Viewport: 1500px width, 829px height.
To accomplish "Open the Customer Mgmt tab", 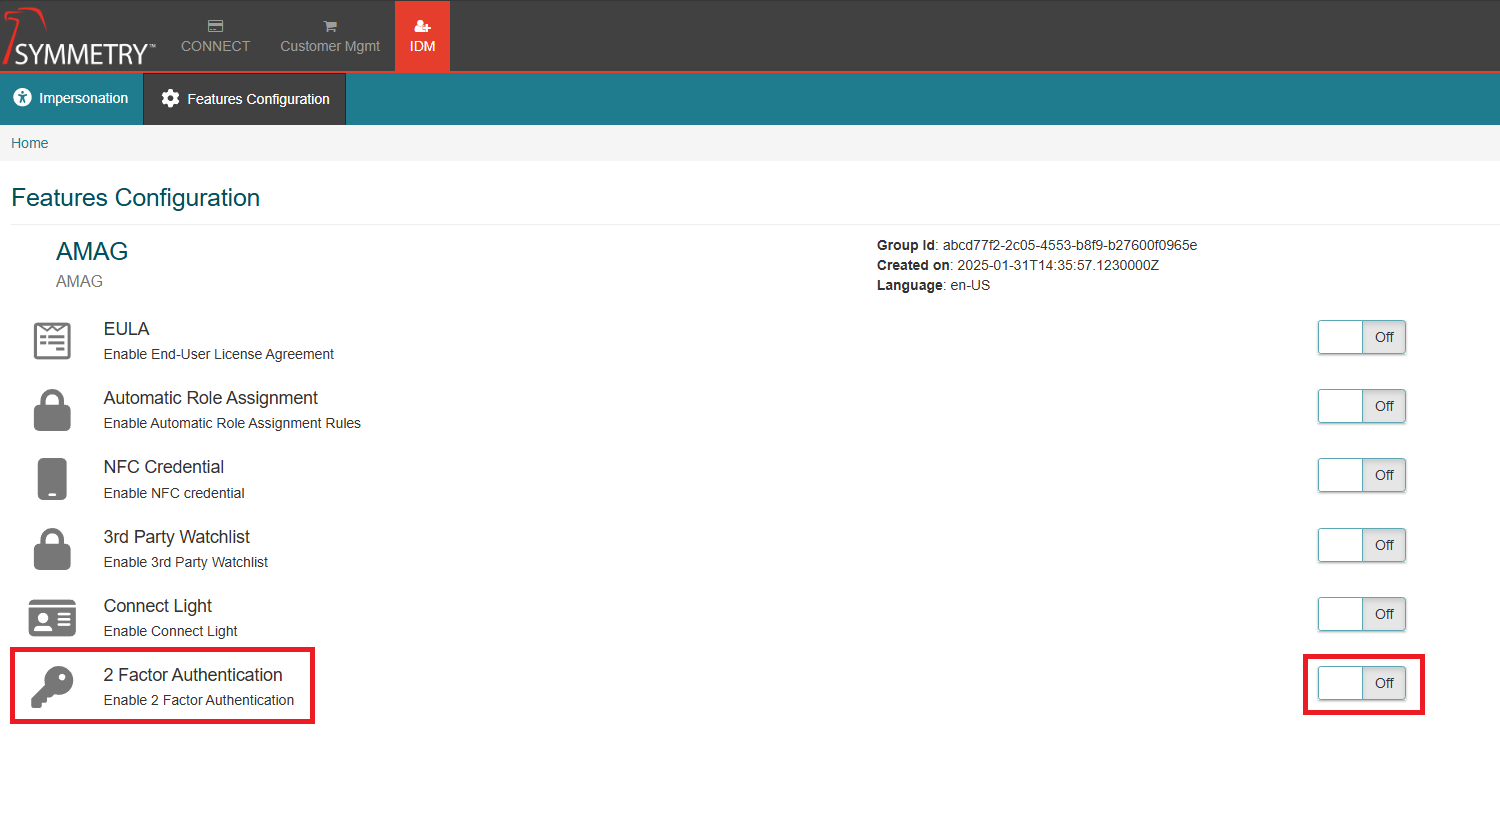I will (330, 36).
